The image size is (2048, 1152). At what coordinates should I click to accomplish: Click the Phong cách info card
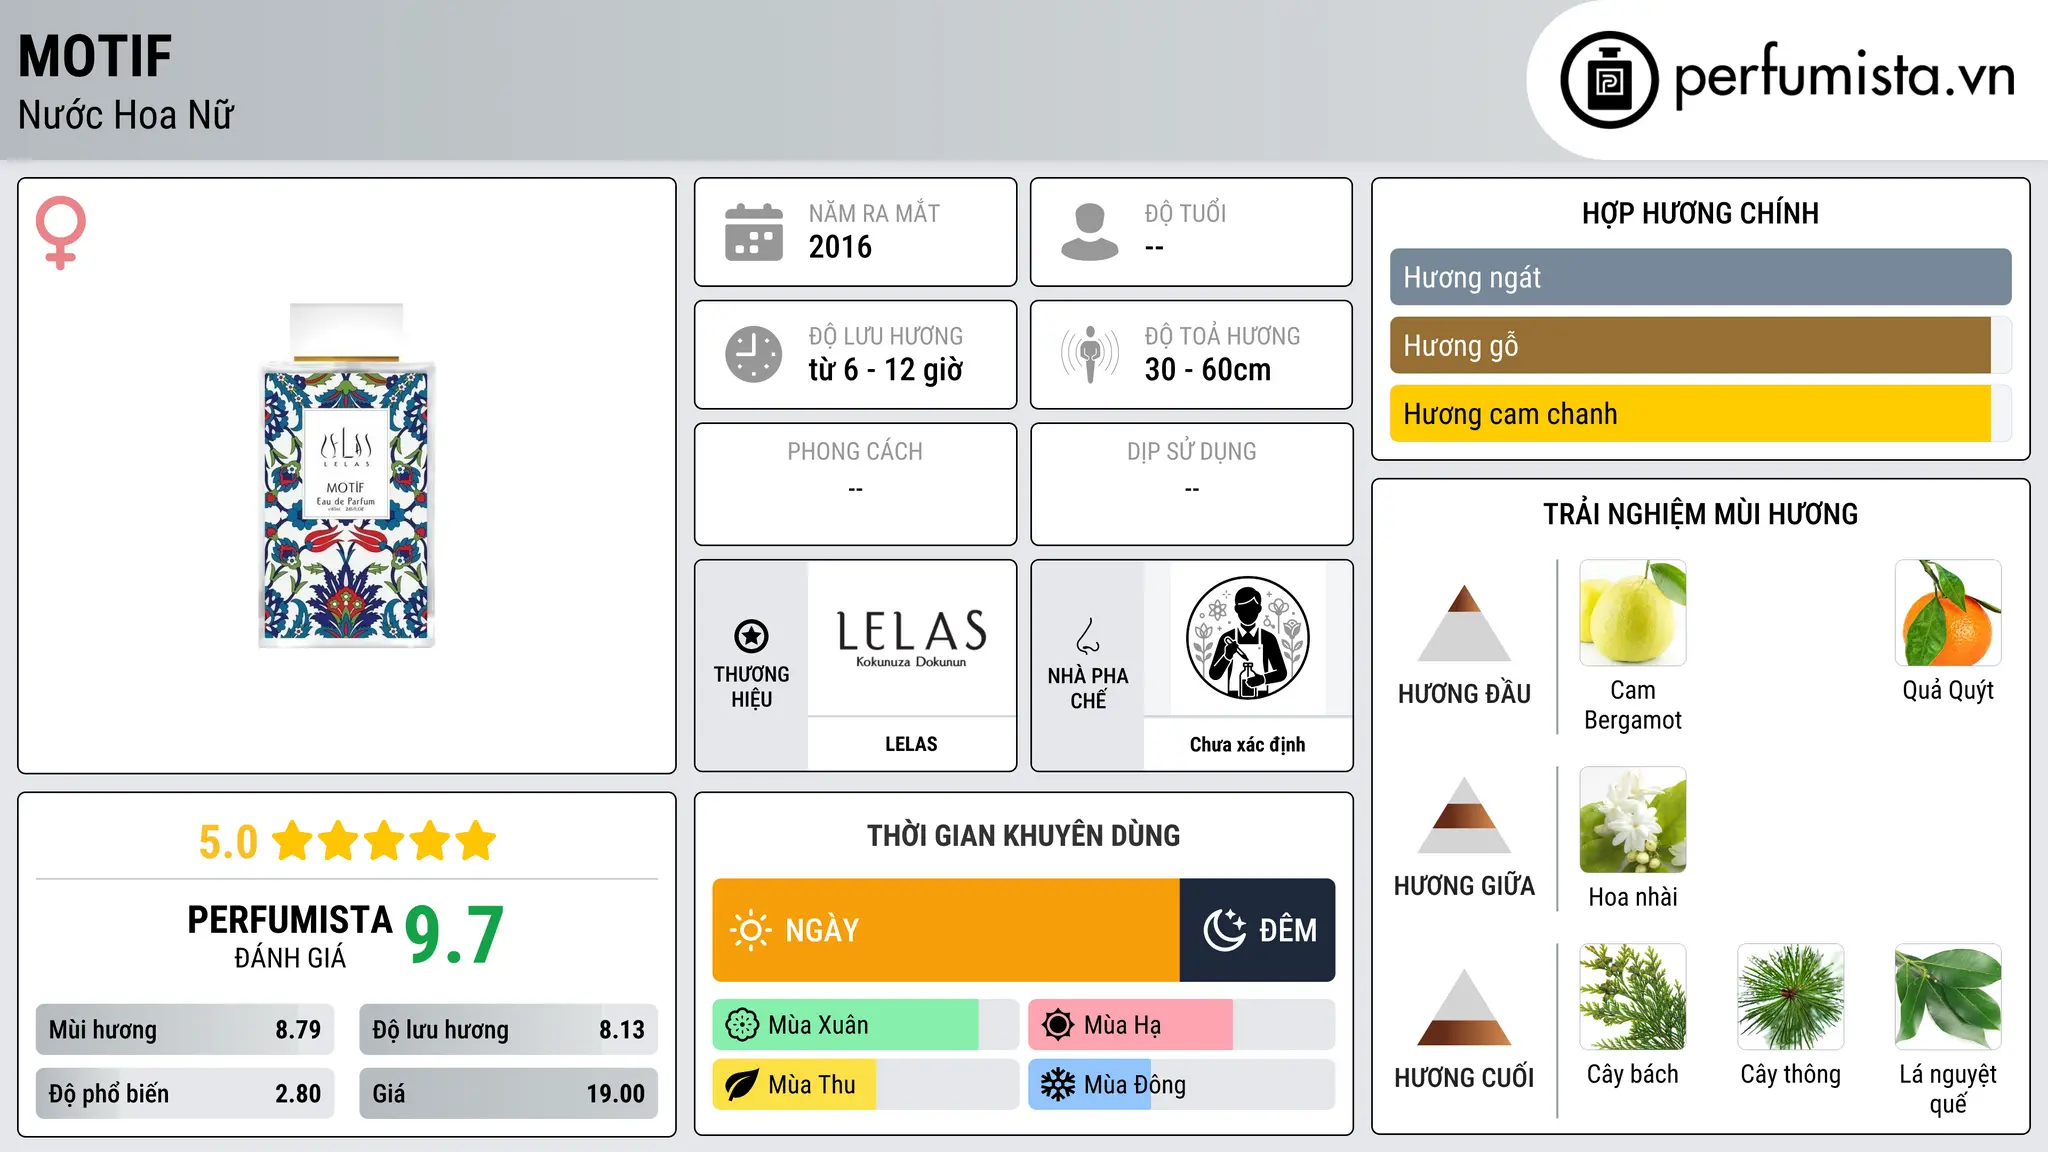[855, 484]
